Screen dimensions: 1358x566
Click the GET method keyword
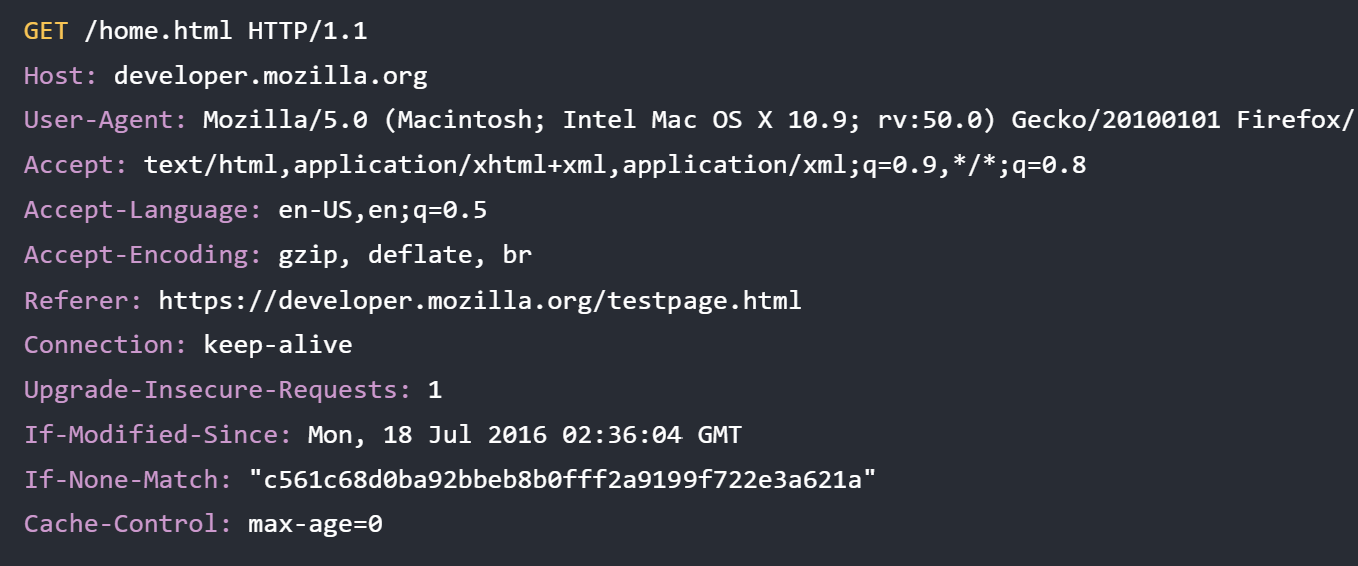46,31
